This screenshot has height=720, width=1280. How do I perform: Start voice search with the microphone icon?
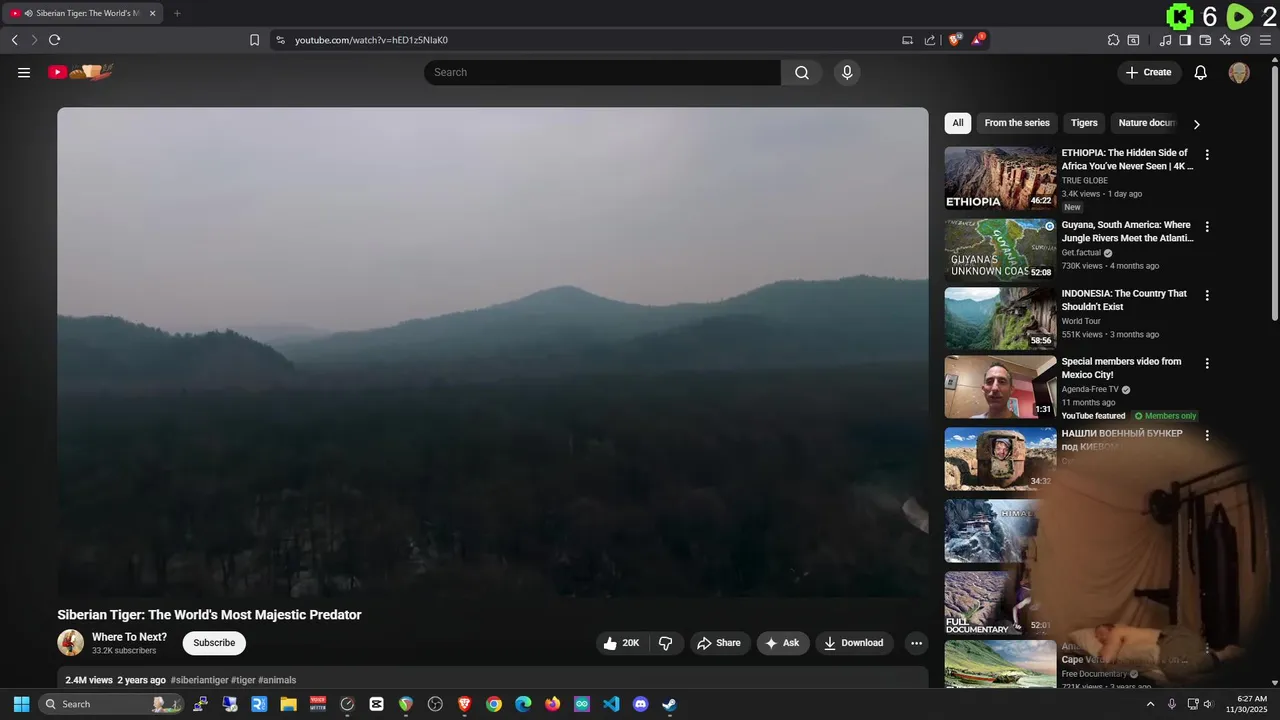coord(847,72)
